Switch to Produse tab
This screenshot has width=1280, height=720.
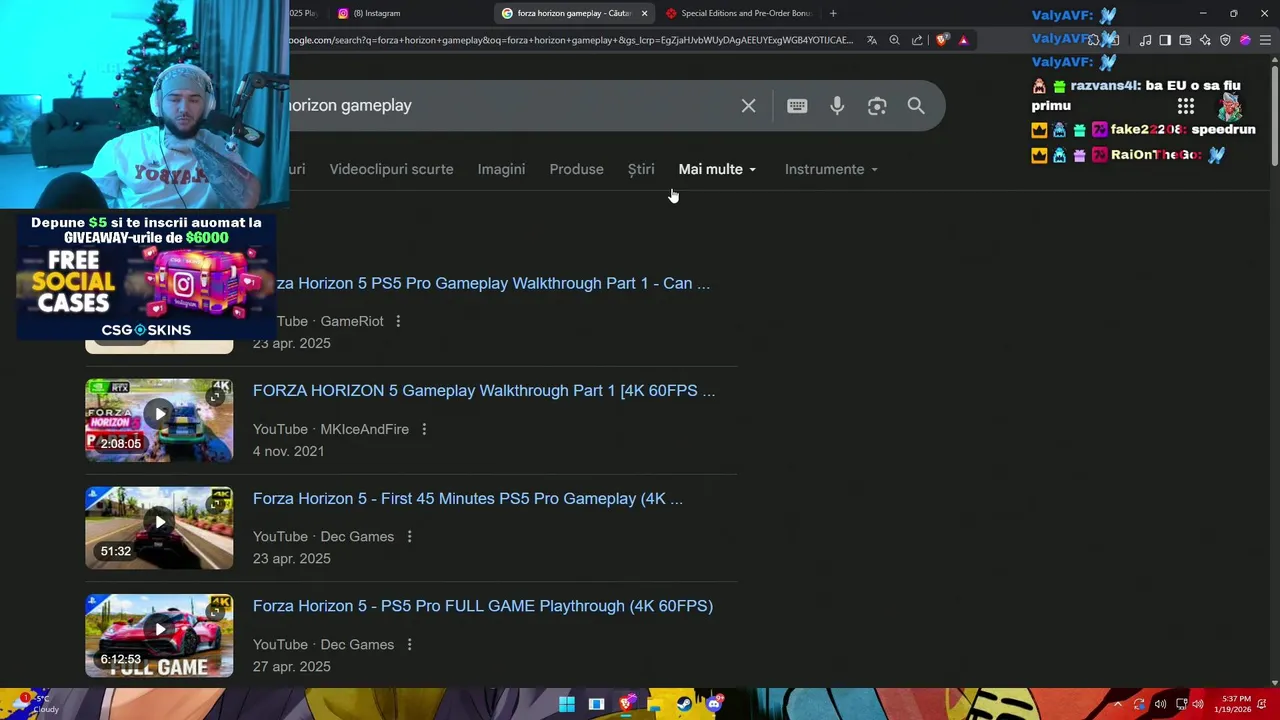(x=576, y=169)
